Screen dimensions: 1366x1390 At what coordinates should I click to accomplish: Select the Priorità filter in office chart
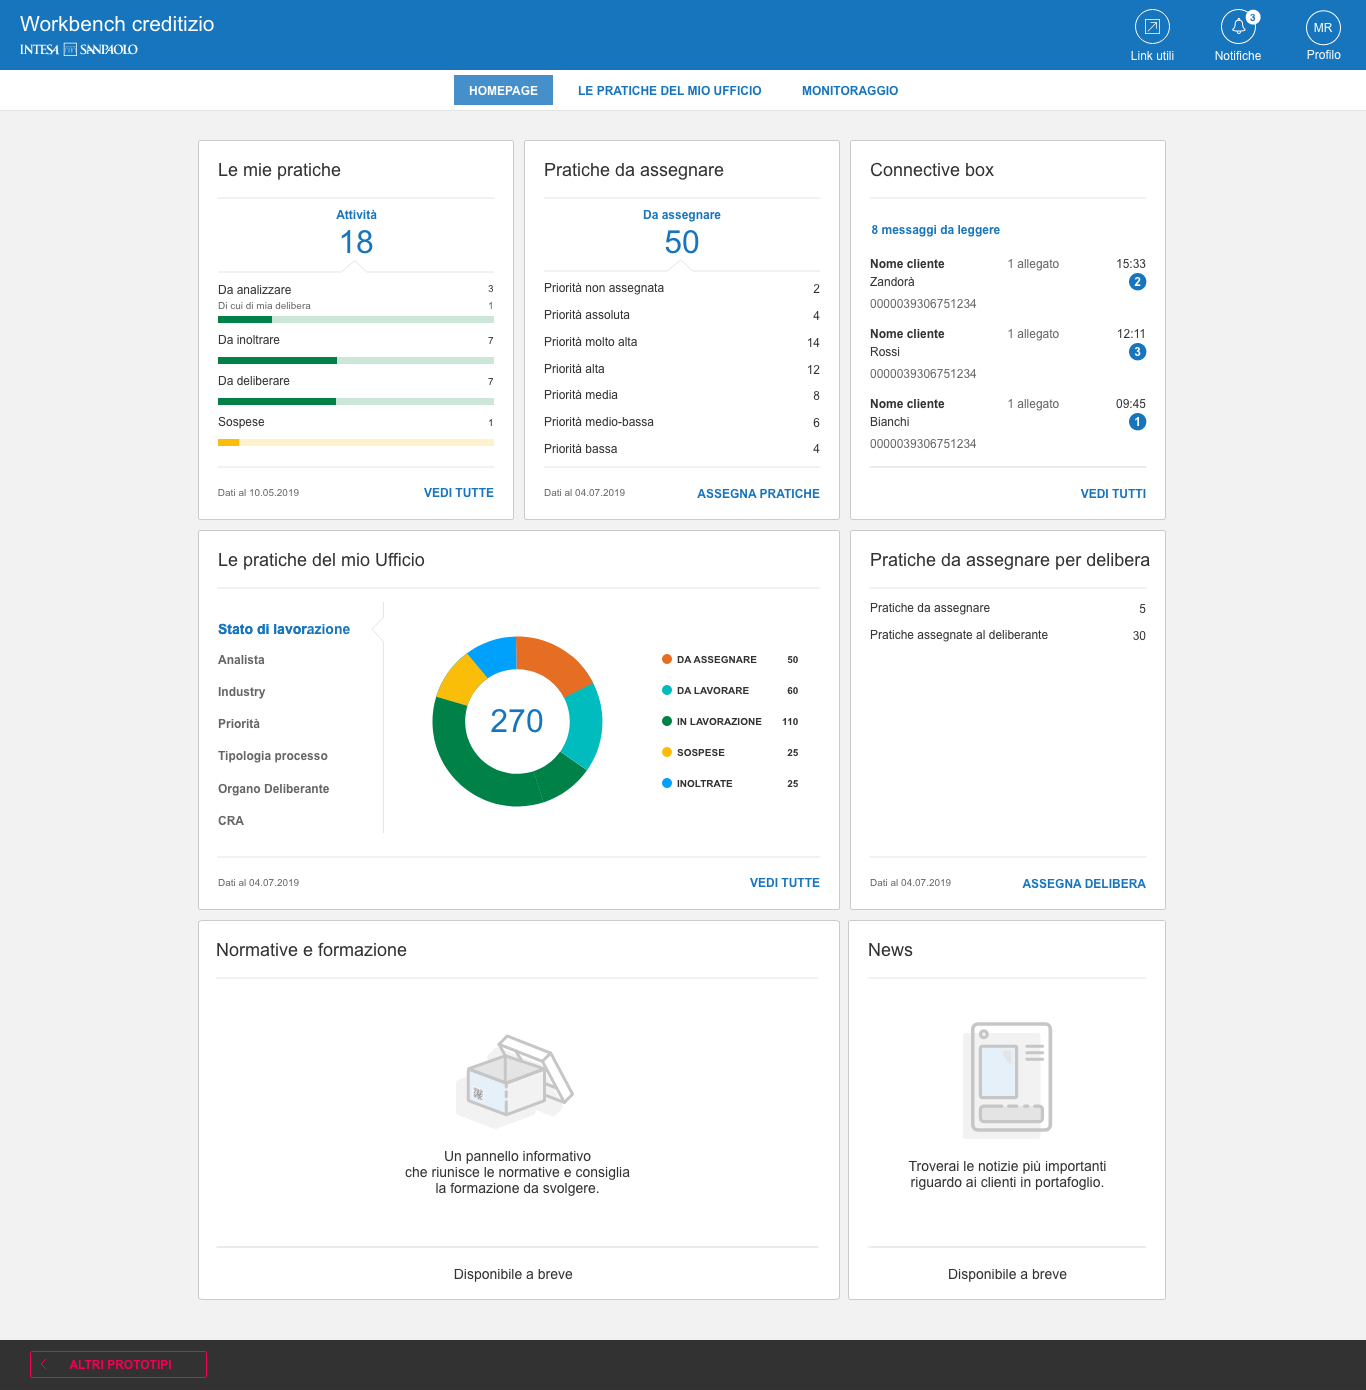(x=239, y=724)
